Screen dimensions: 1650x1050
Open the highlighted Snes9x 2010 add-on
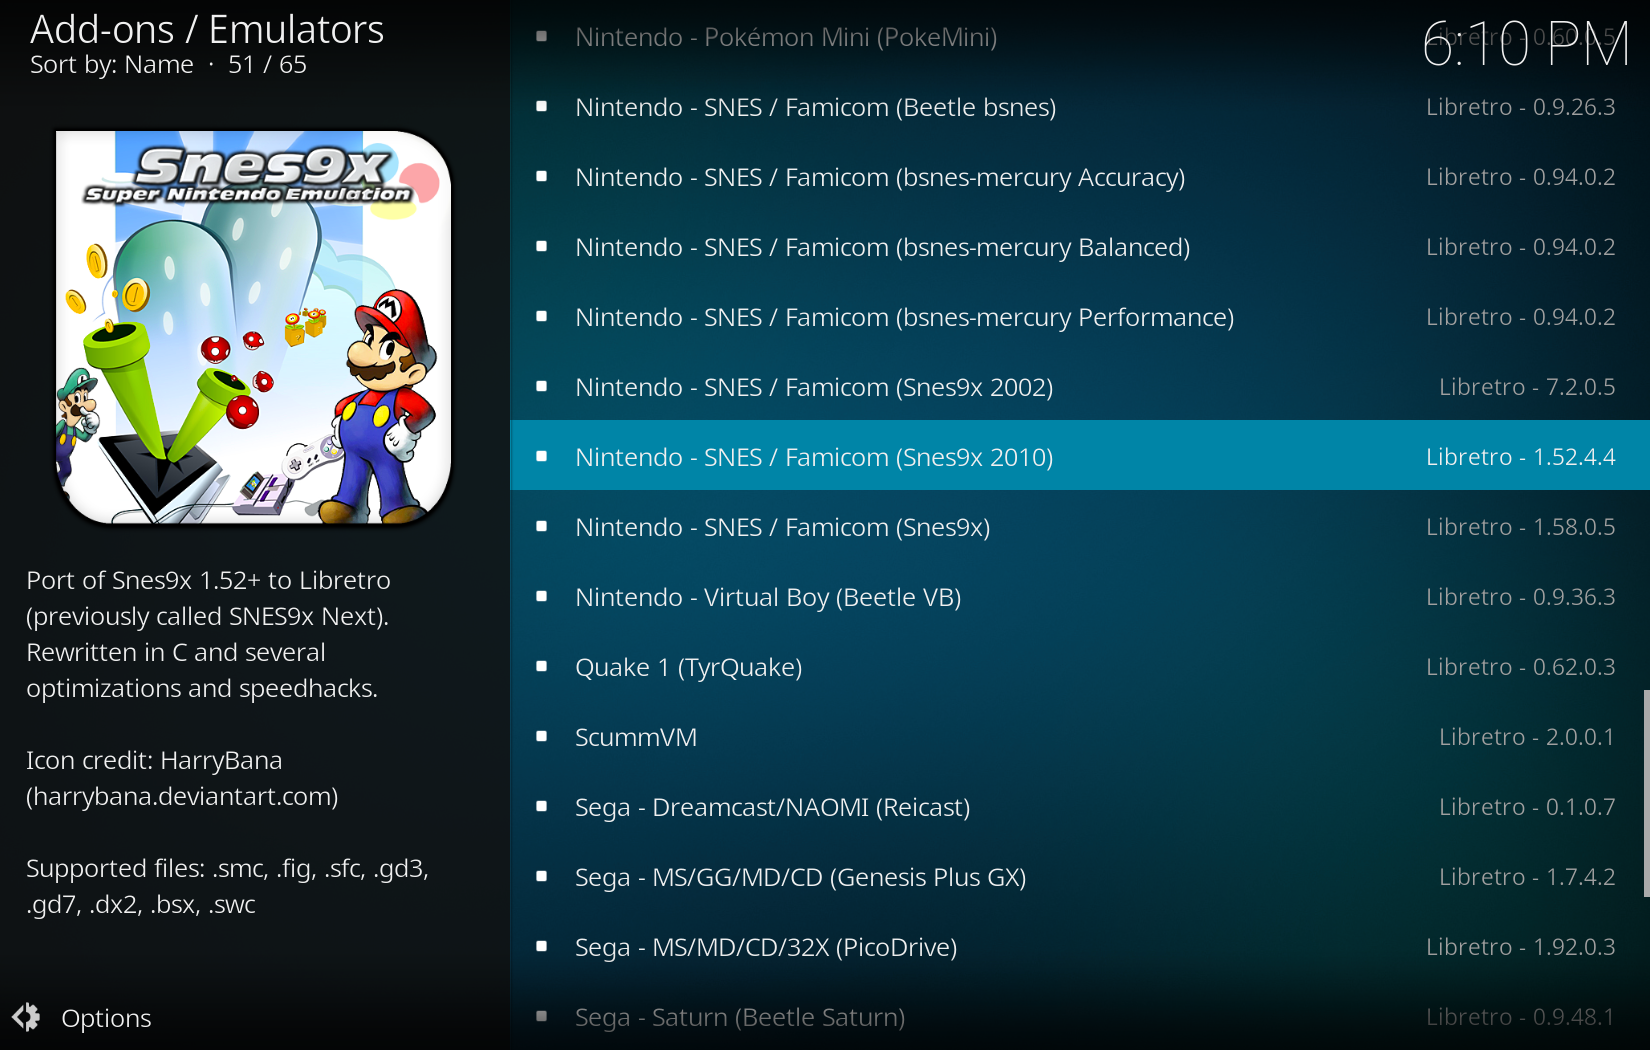click(1080, 455)
